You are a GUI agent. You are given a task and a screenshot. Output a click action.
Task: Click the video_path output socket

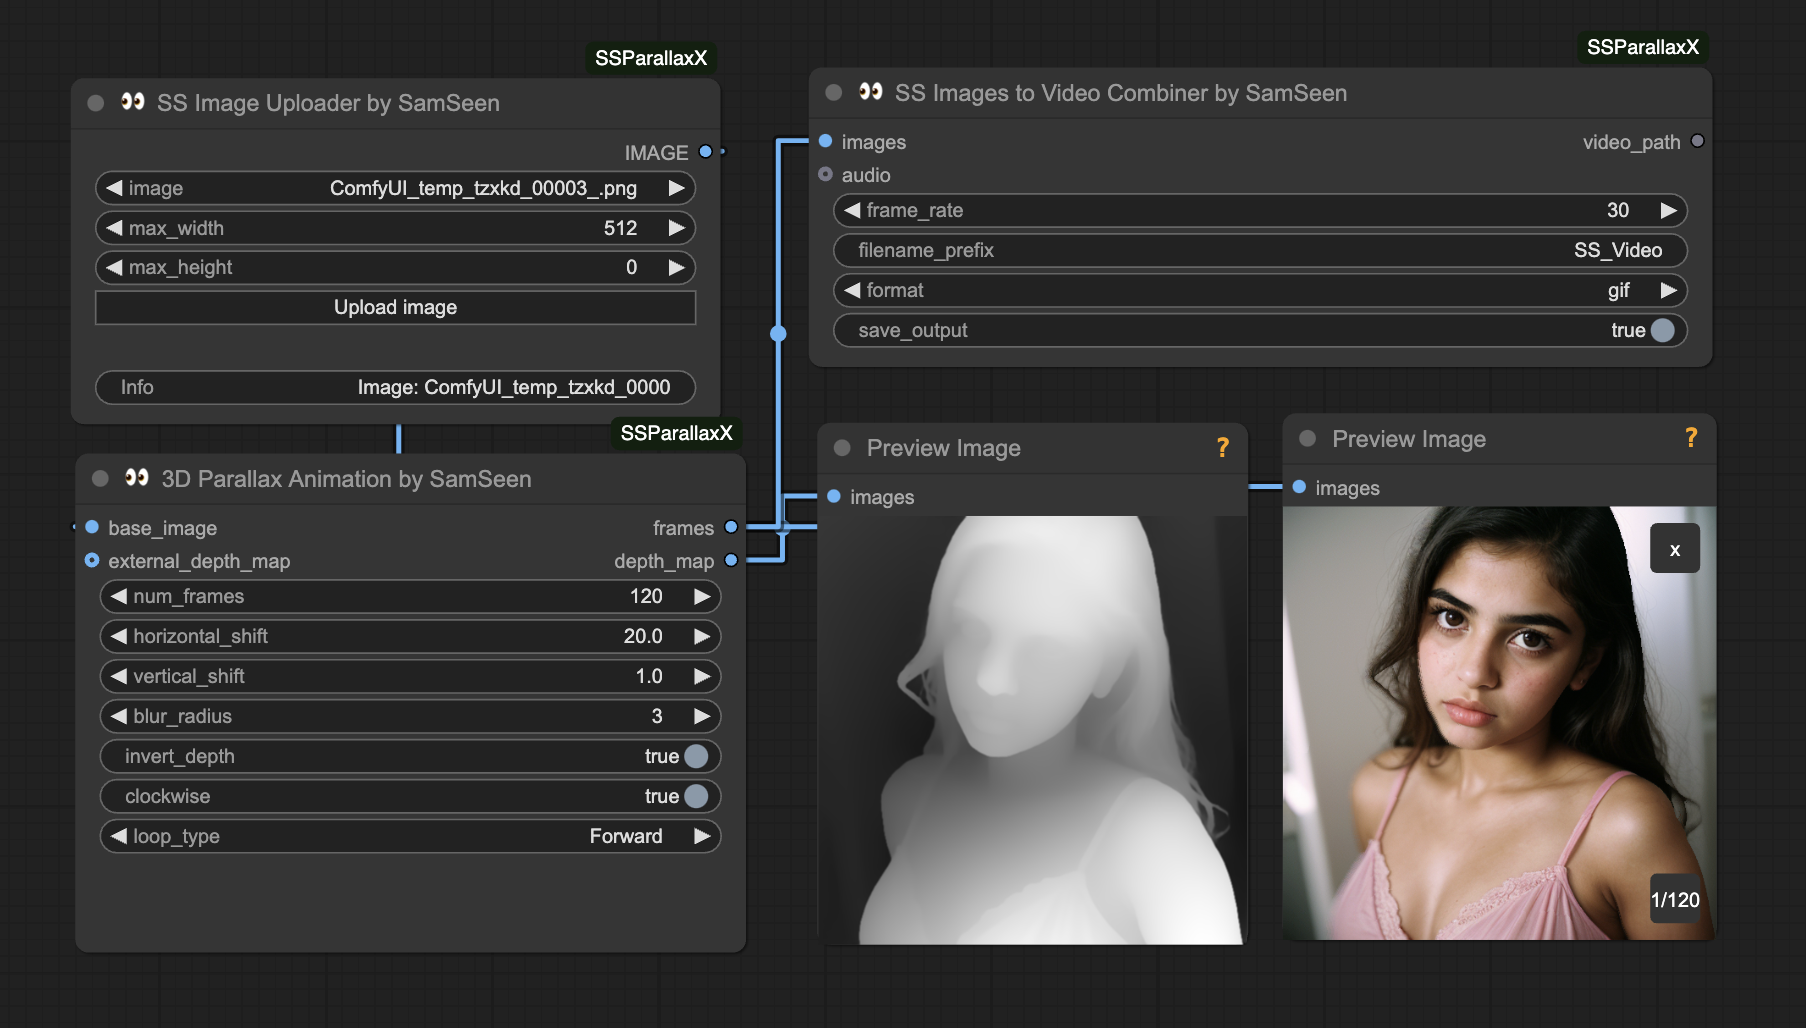pos(1697,141)
